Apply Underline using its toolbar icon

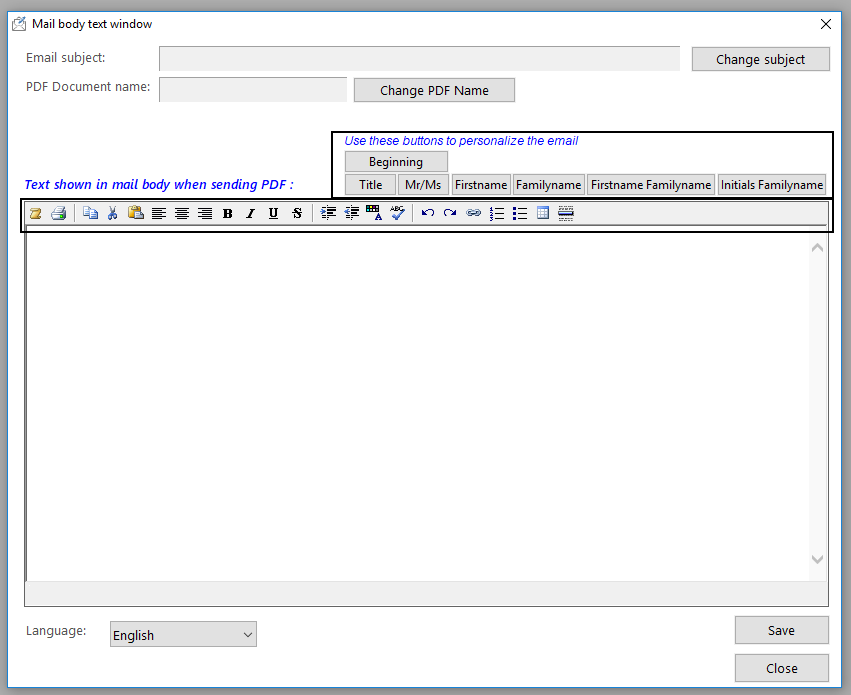(273, 213)
